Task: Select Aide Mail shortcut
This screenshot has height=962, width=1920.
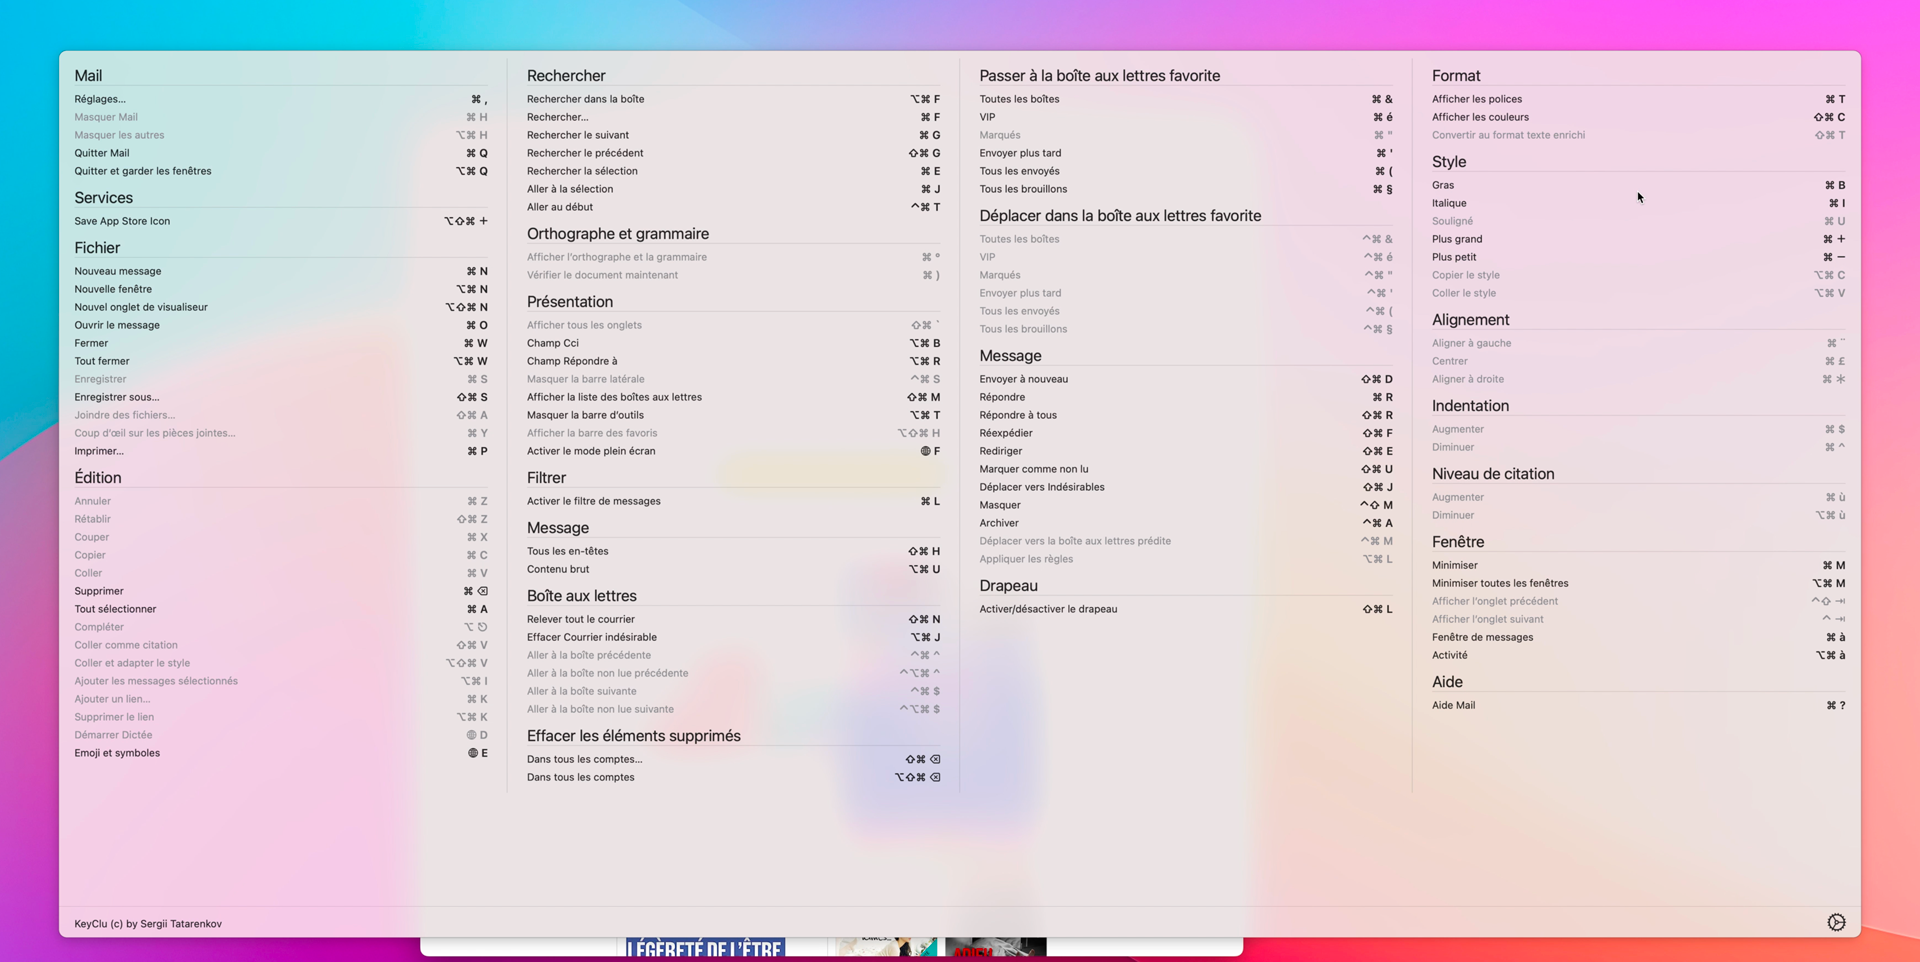Action: pyautogui.click(x=1639, y=705)
